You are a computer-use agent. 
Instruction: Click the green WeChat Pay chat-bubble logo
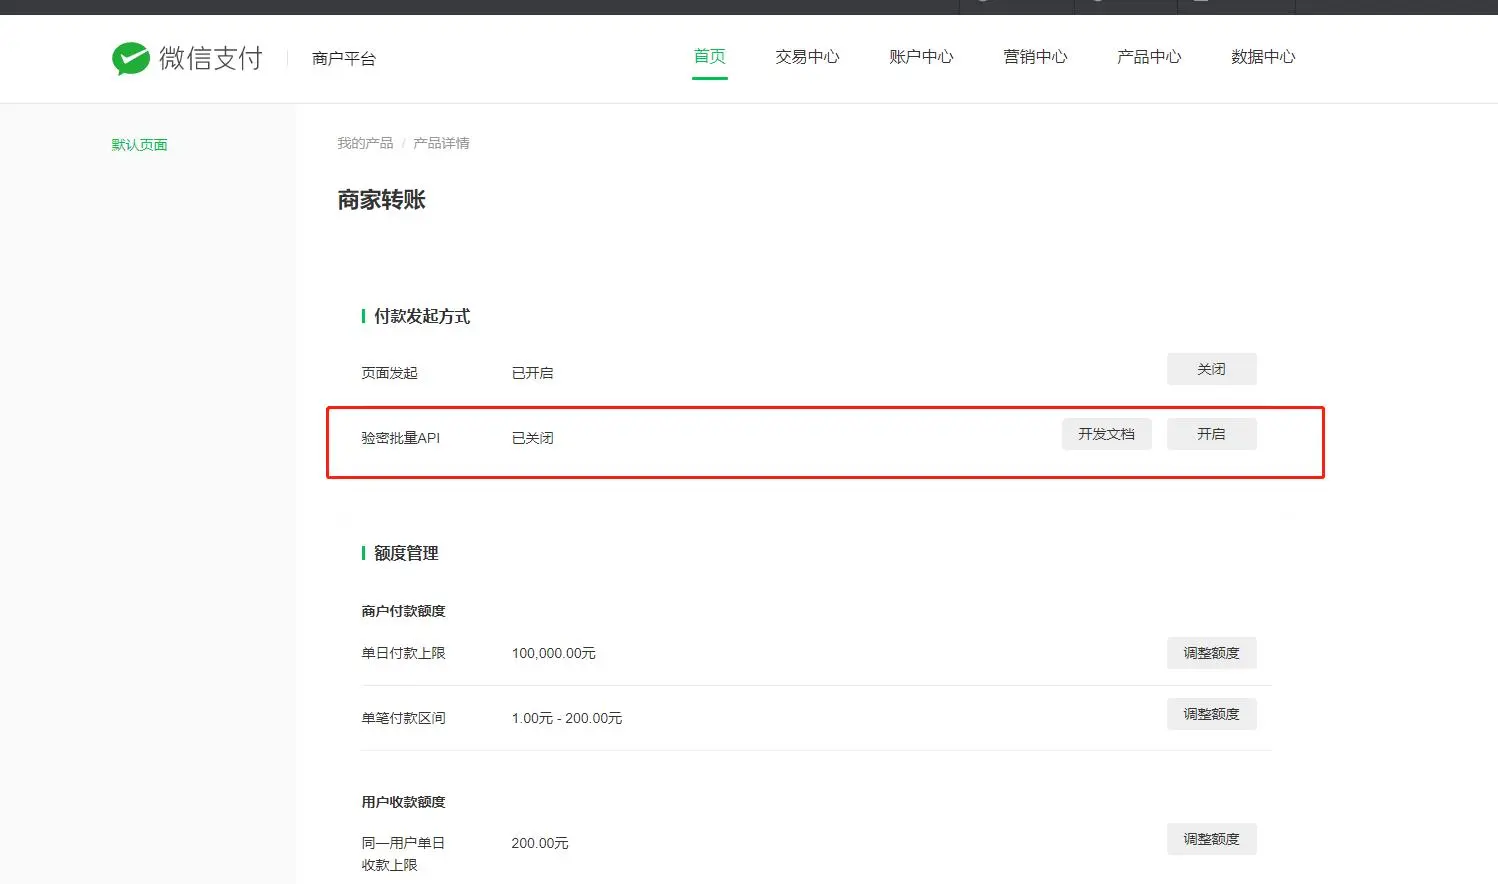[131, 59]
